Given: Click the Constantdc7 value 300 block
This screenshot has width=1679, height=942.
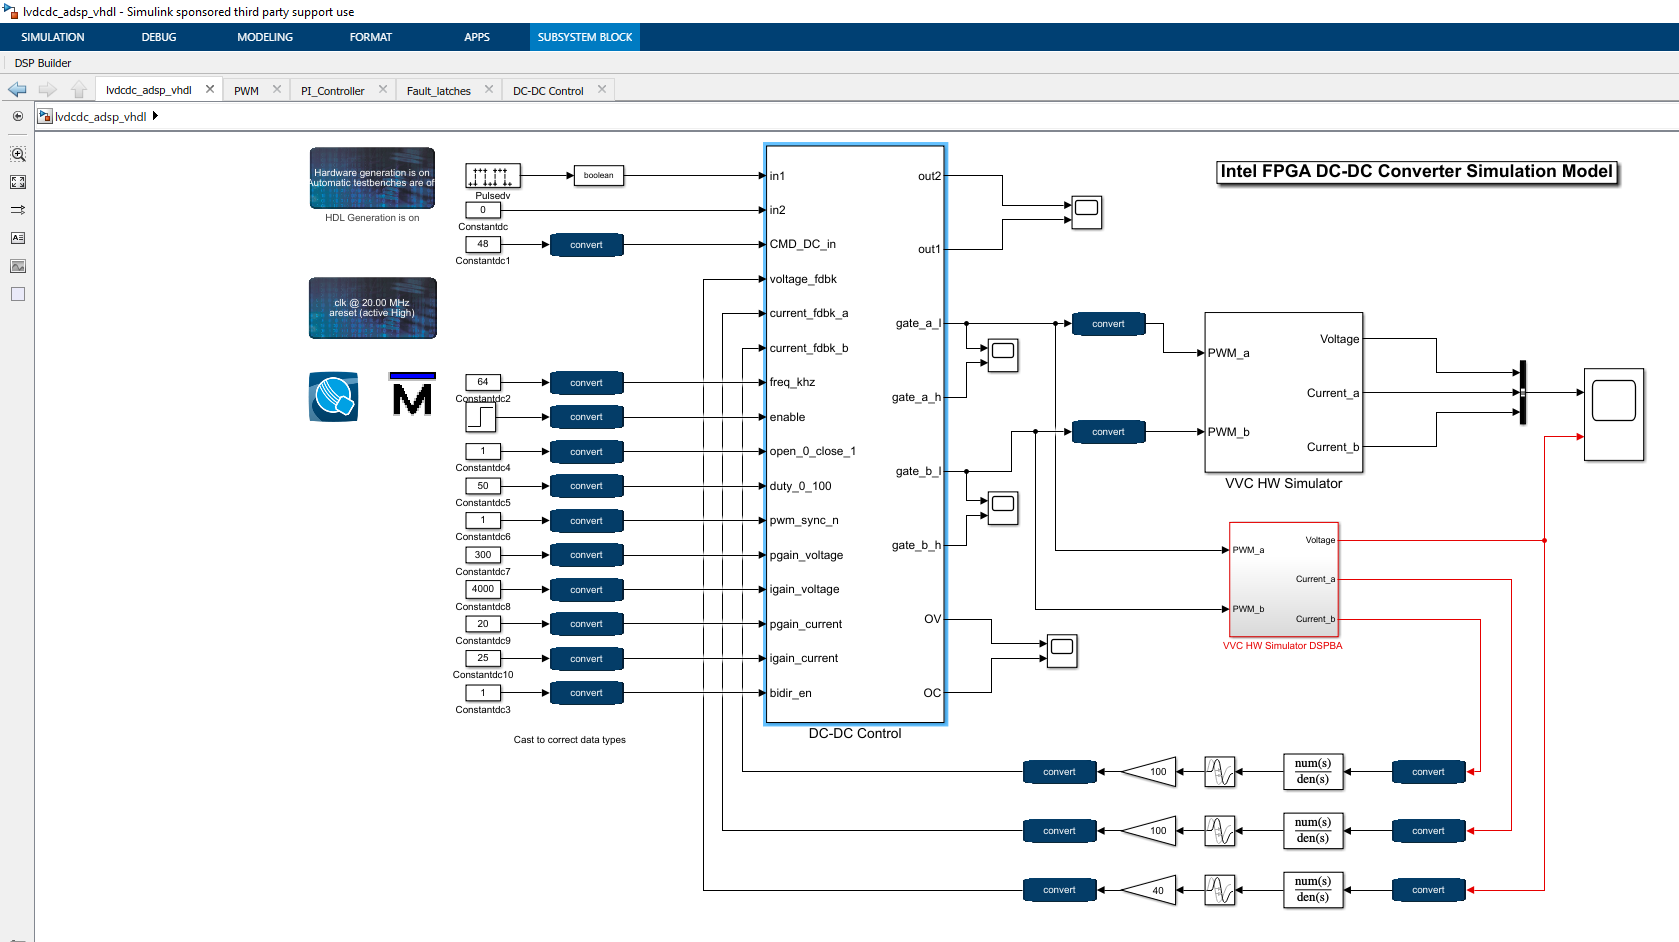Looking at the screenshot, I should tap(483, 555).
